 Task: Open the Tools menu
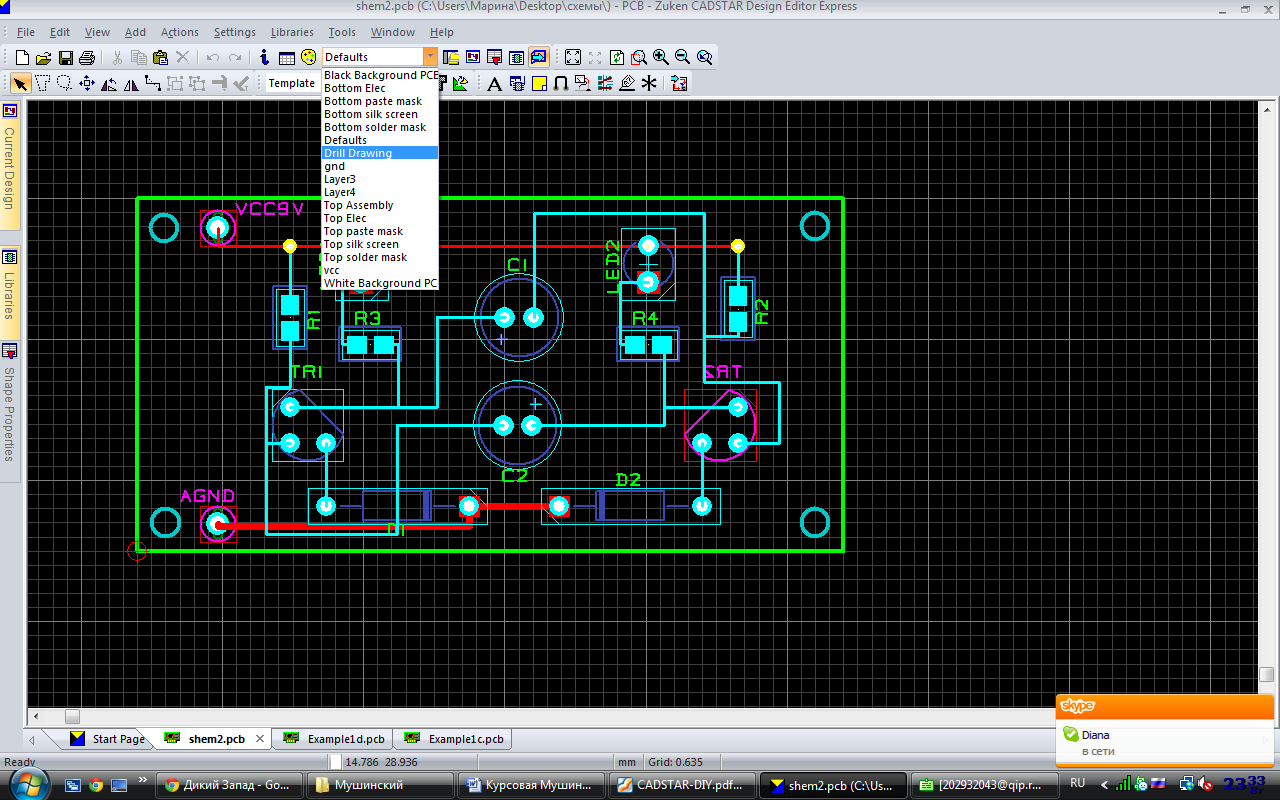pos(342,32)
